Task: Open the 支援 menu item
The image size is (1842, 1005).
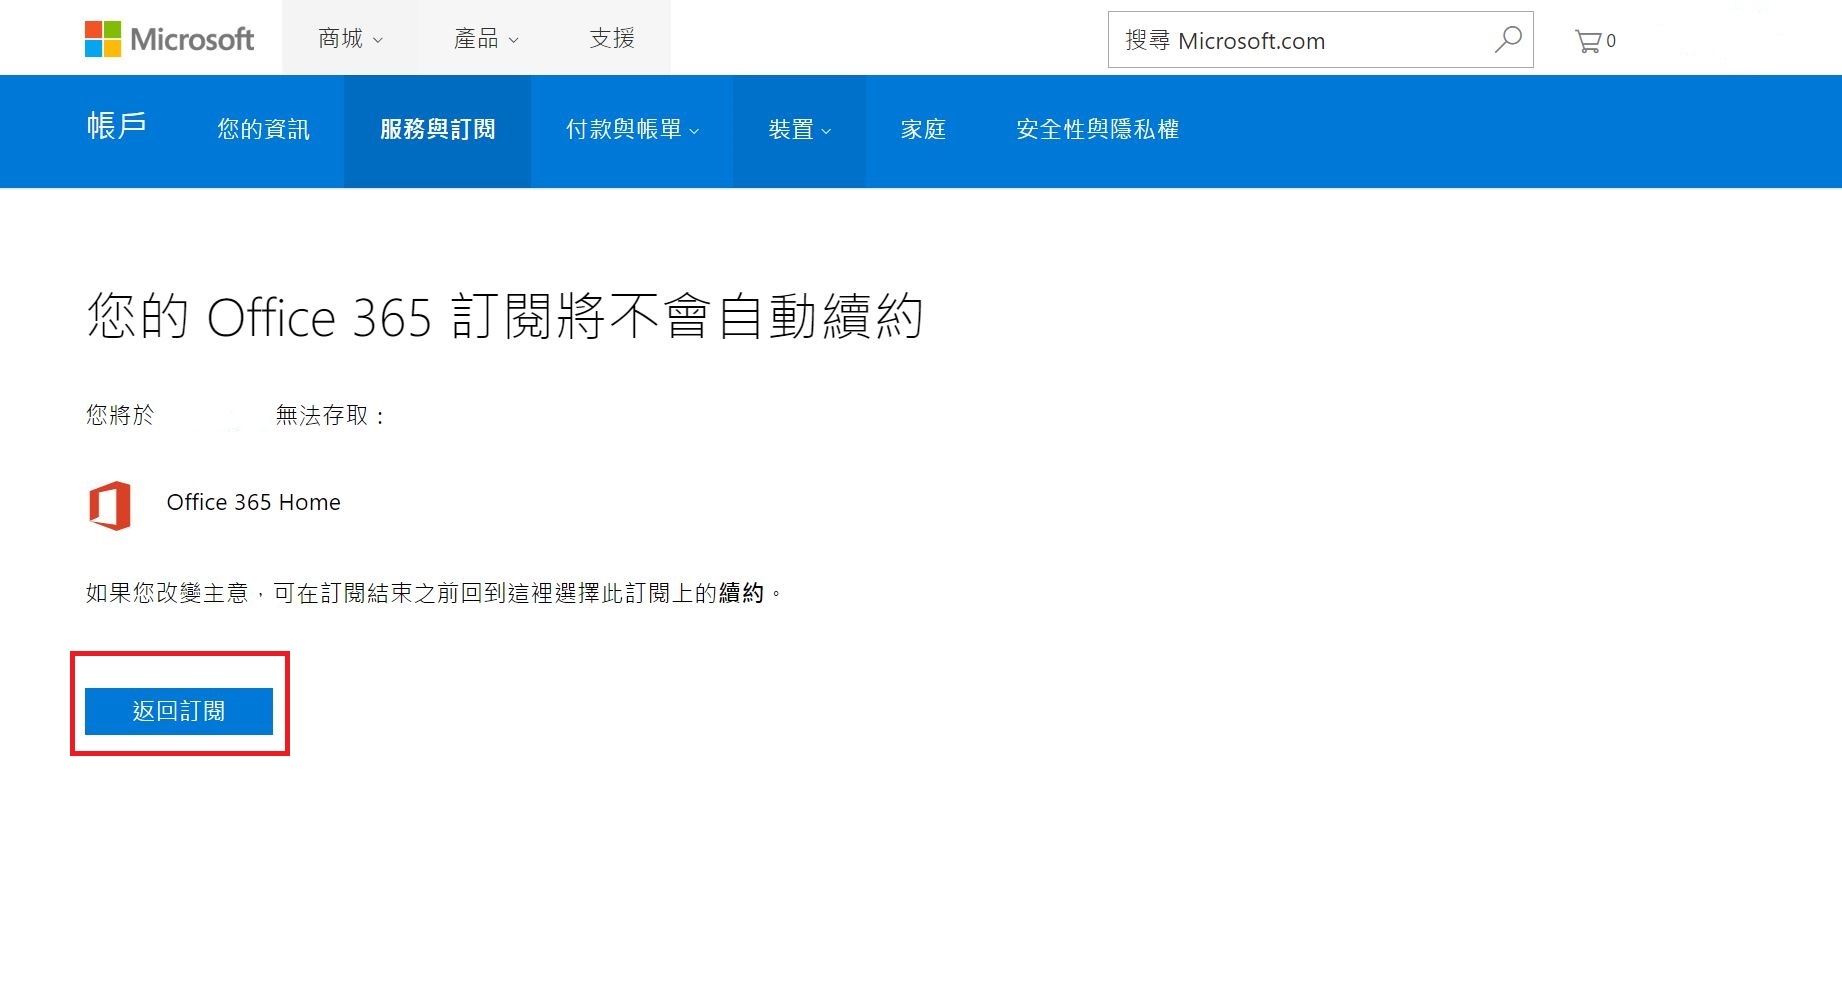Action: pyautogui.click(x=612, y=38)
